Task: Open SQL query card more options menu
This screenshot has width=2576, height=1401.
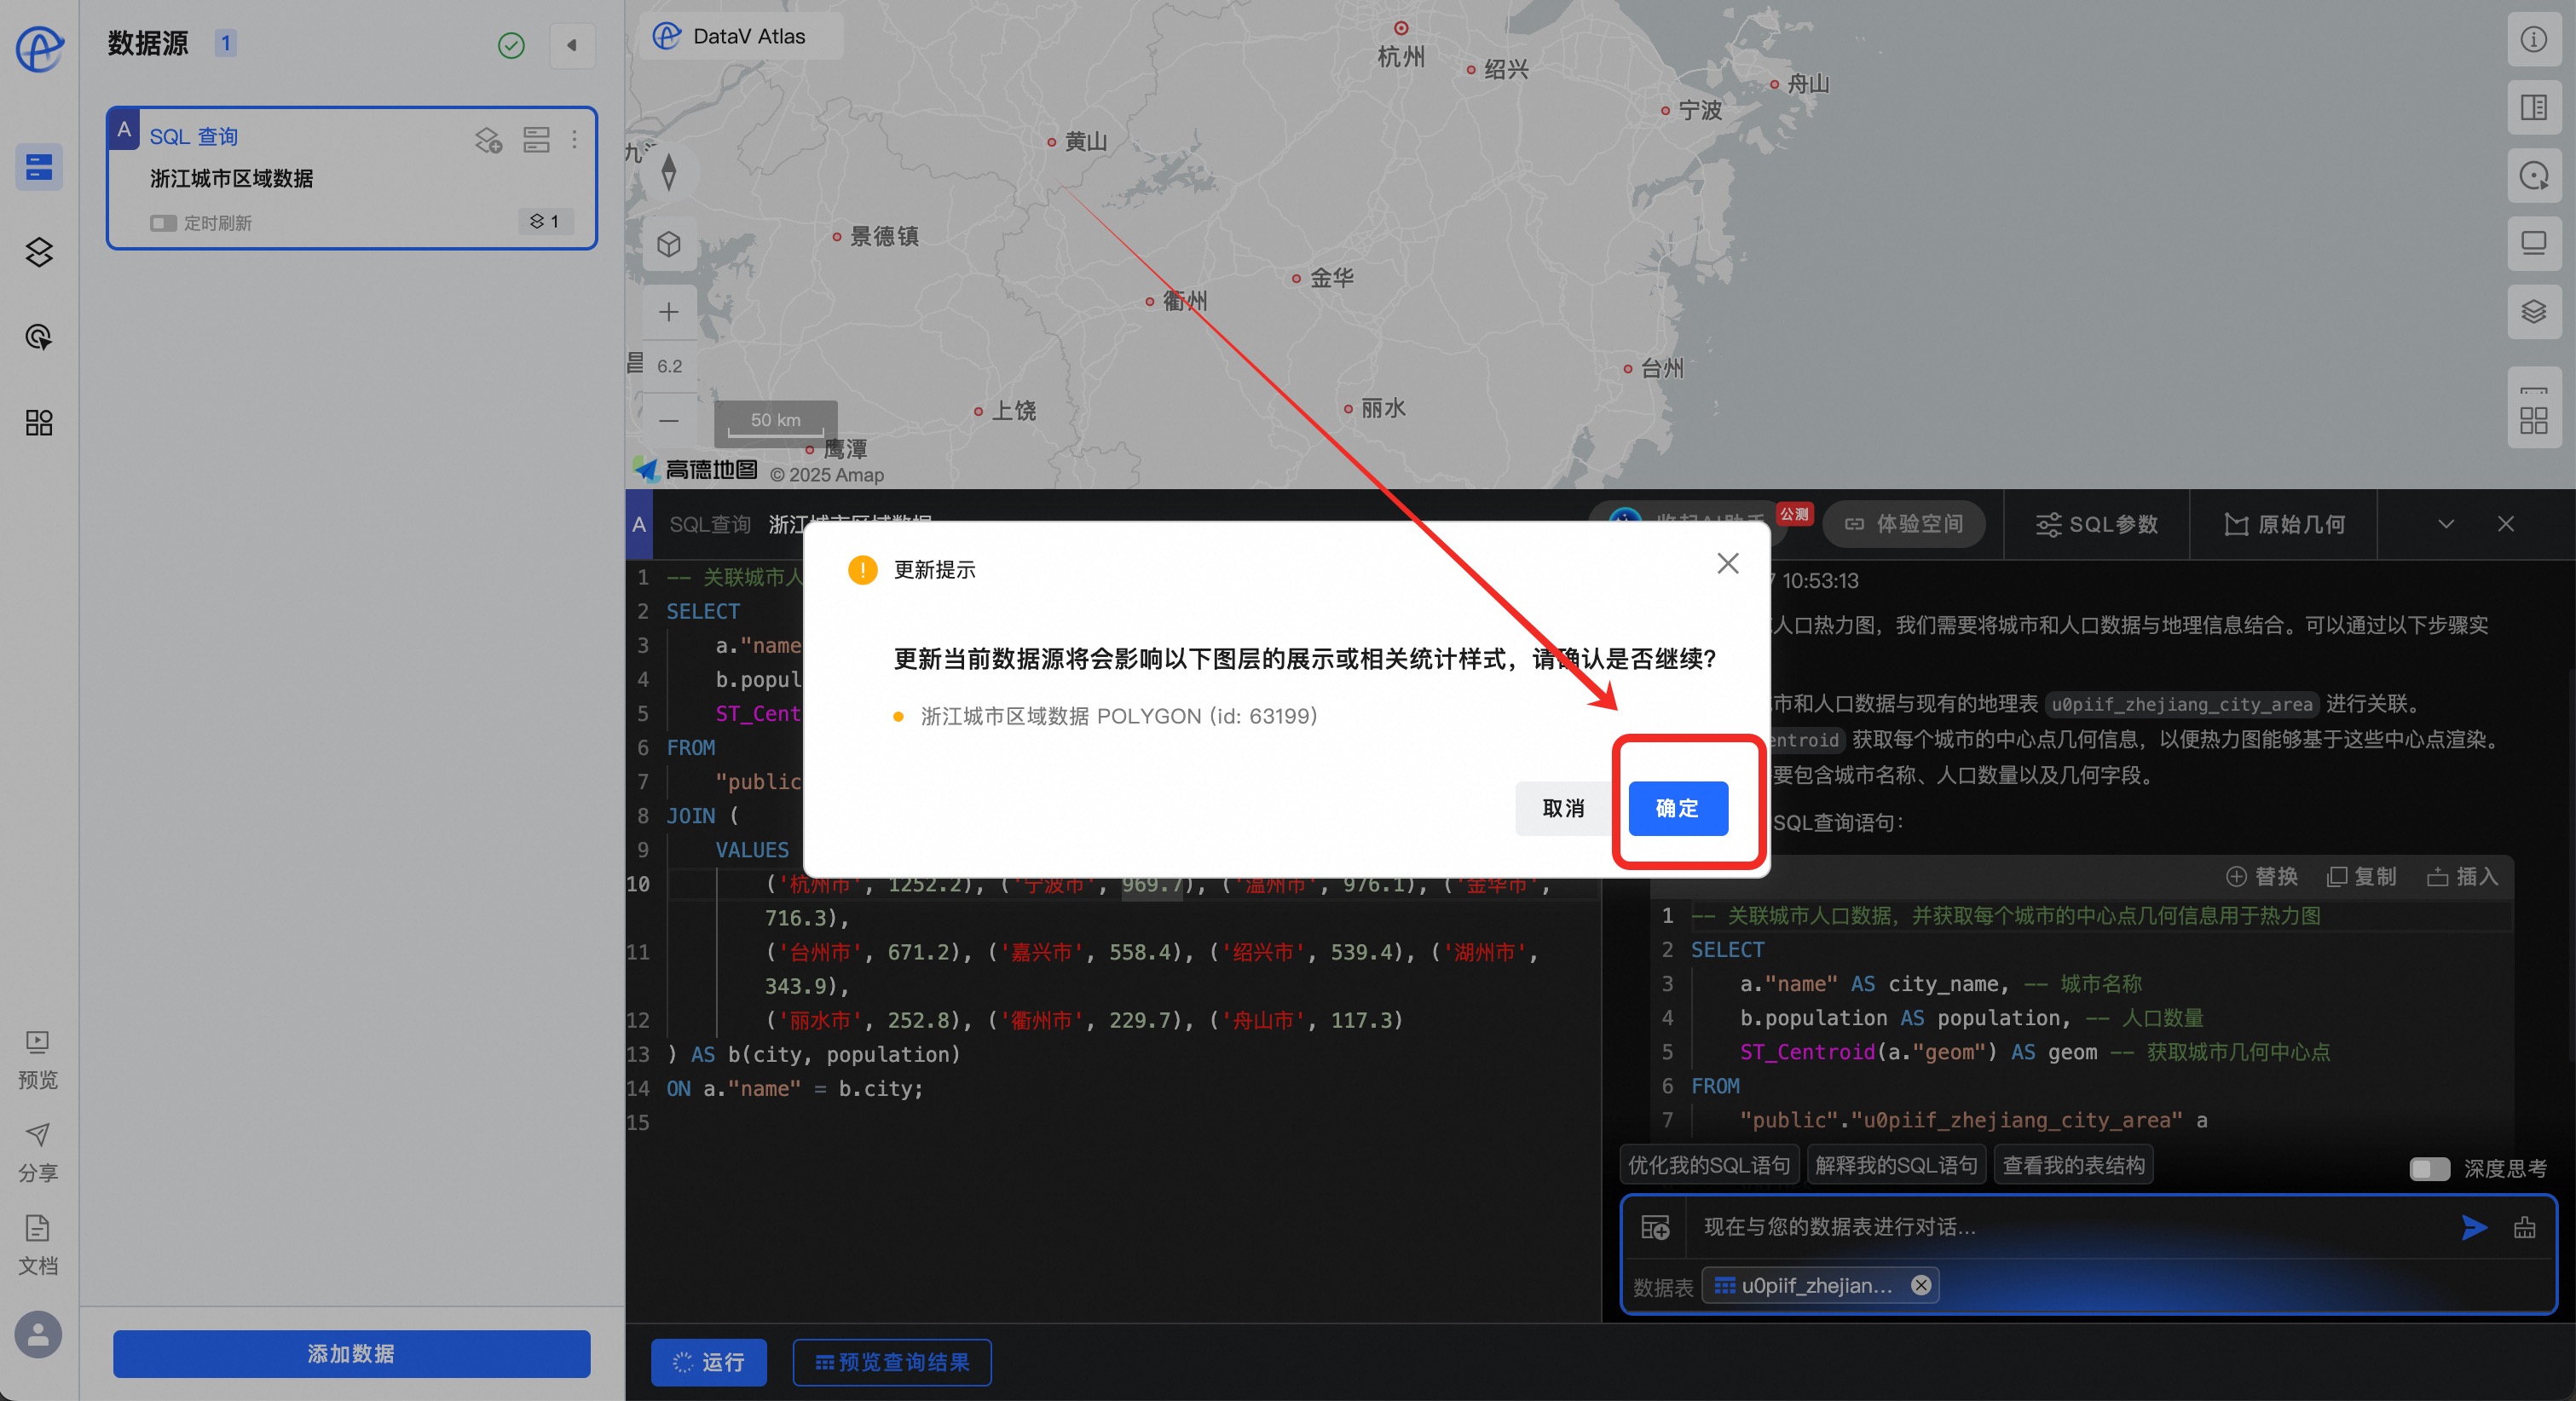Action: 574,140
